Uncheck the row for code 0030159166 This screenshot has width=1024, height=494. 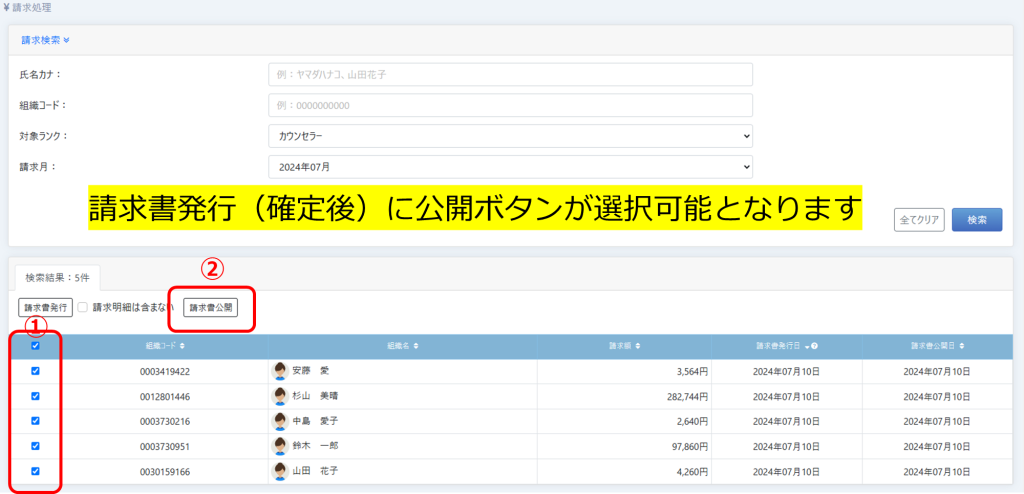(35, 471)
